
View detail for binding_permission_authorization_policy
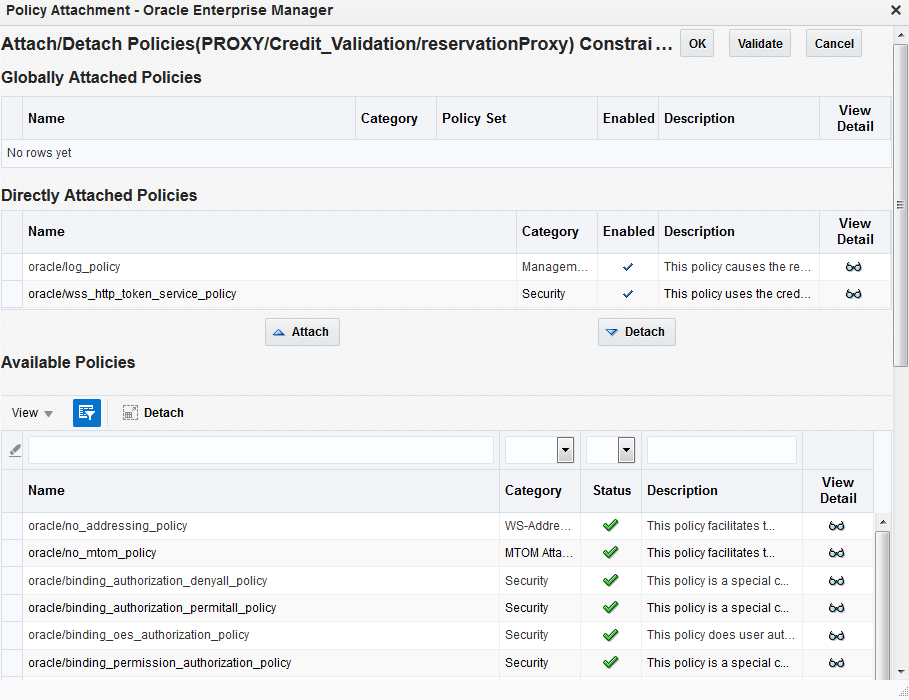point(837,662)
